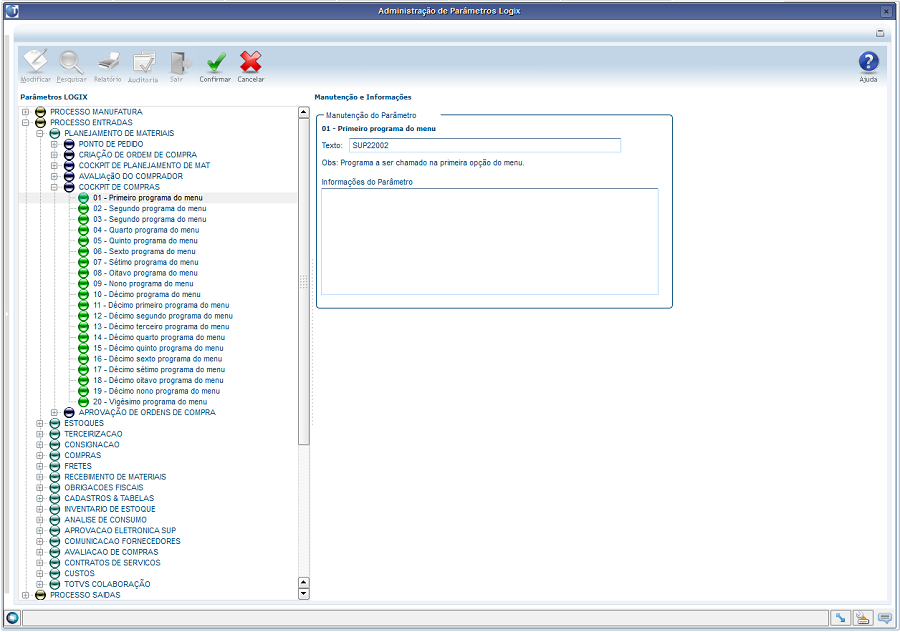Select the TERCEIRIZACAO tree item

93,434
